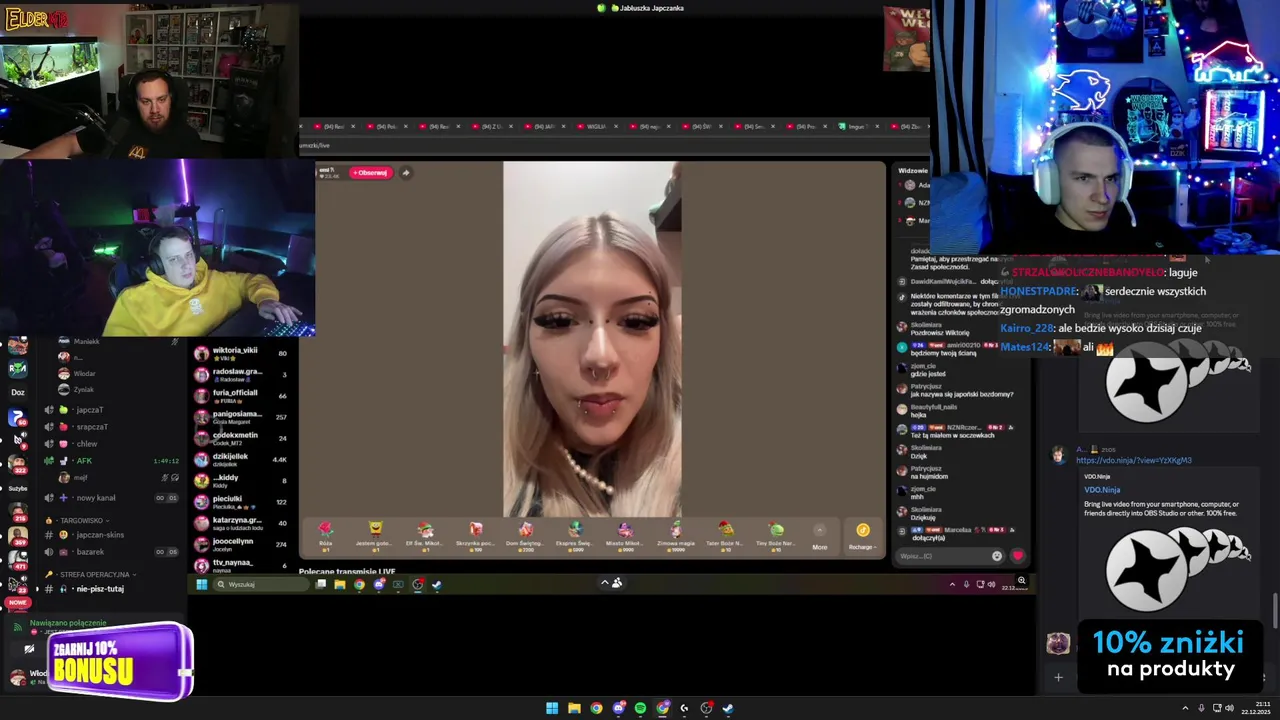
Task: Open pieciulki in the ranking list
Action: (x=240, y=501)
